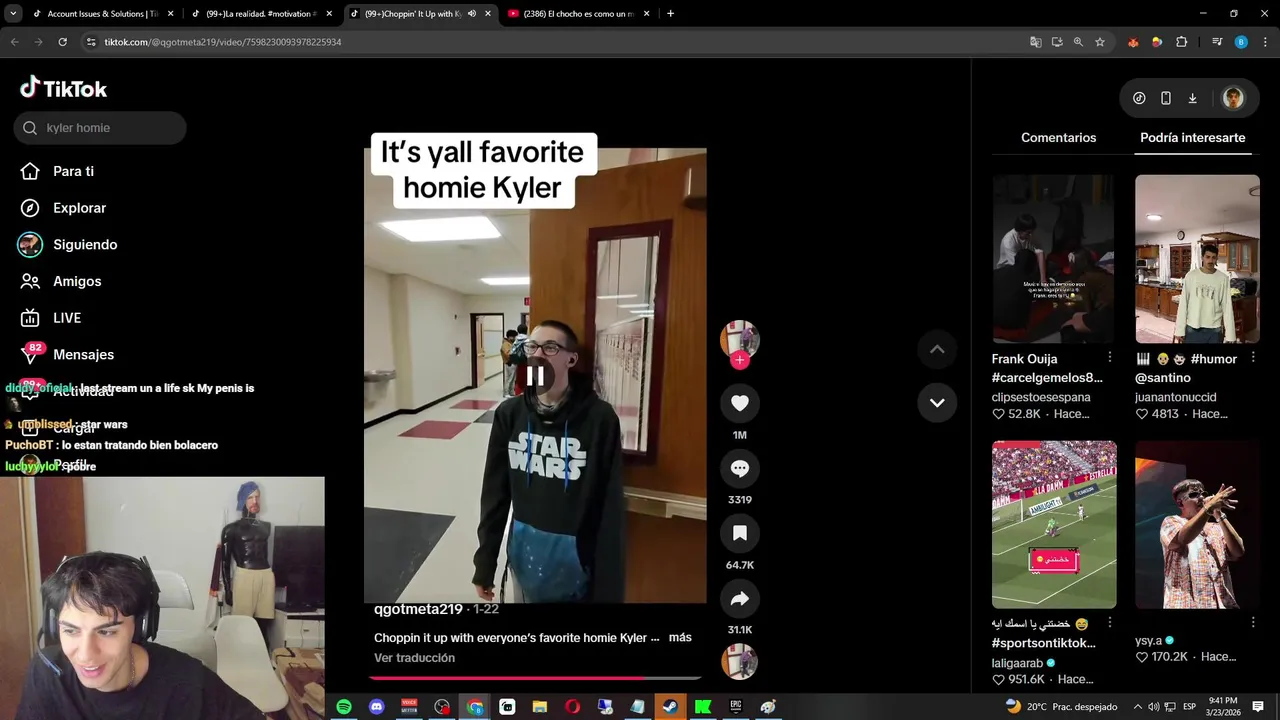The height and width of the screenshot is (720, 1280).
Task: Open the kitchen #humor video thumbnail
Action: [x=1197, y=259]
